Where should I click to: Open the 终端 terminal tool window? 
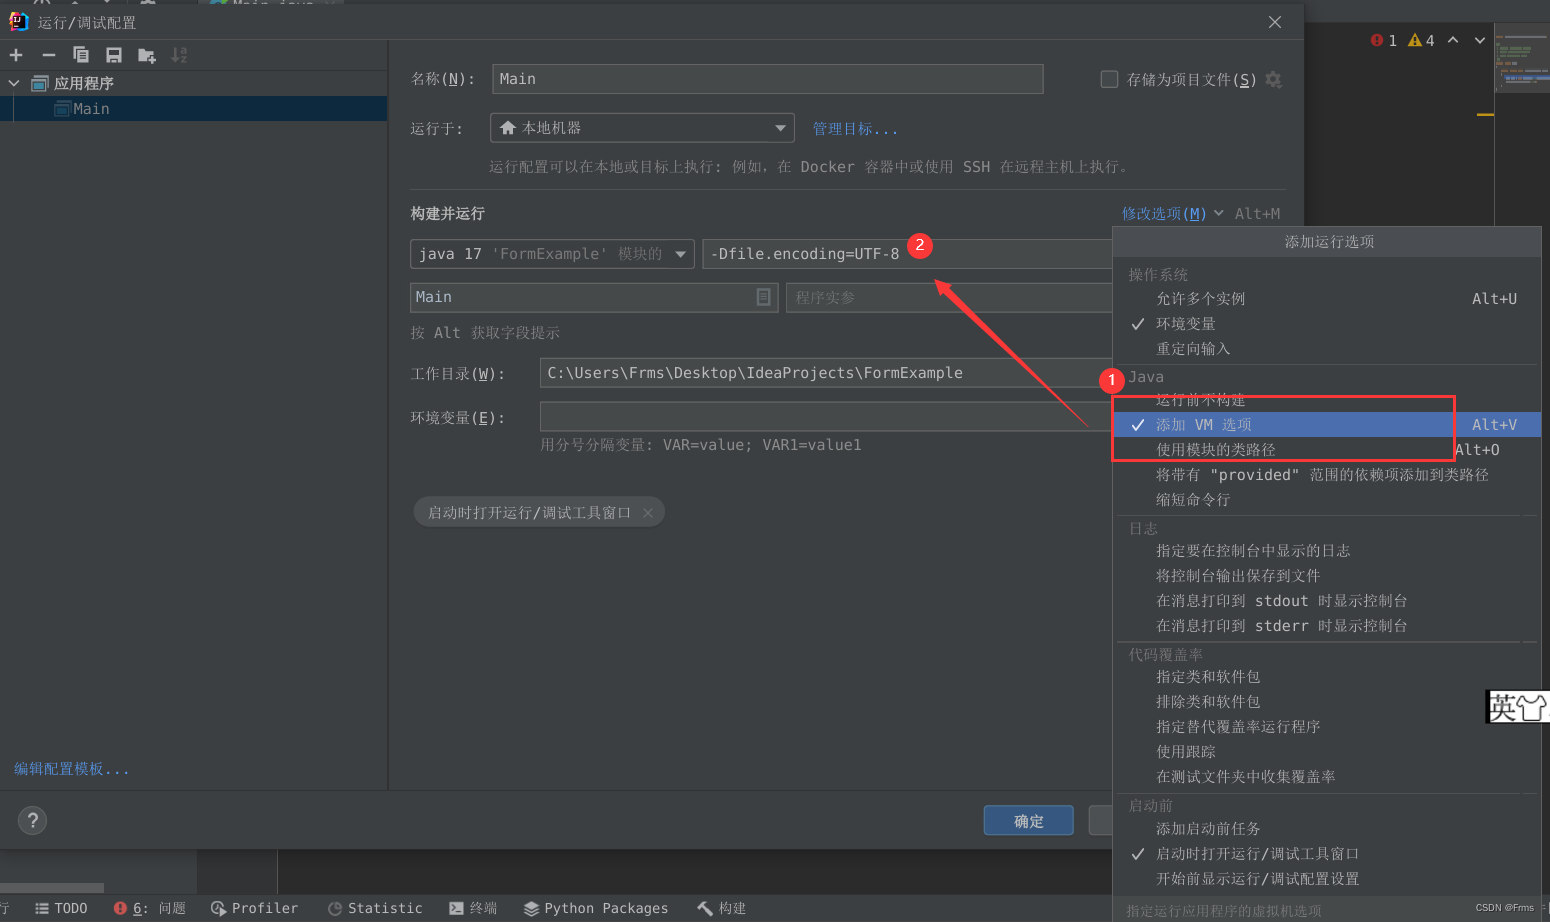point(473,908)
